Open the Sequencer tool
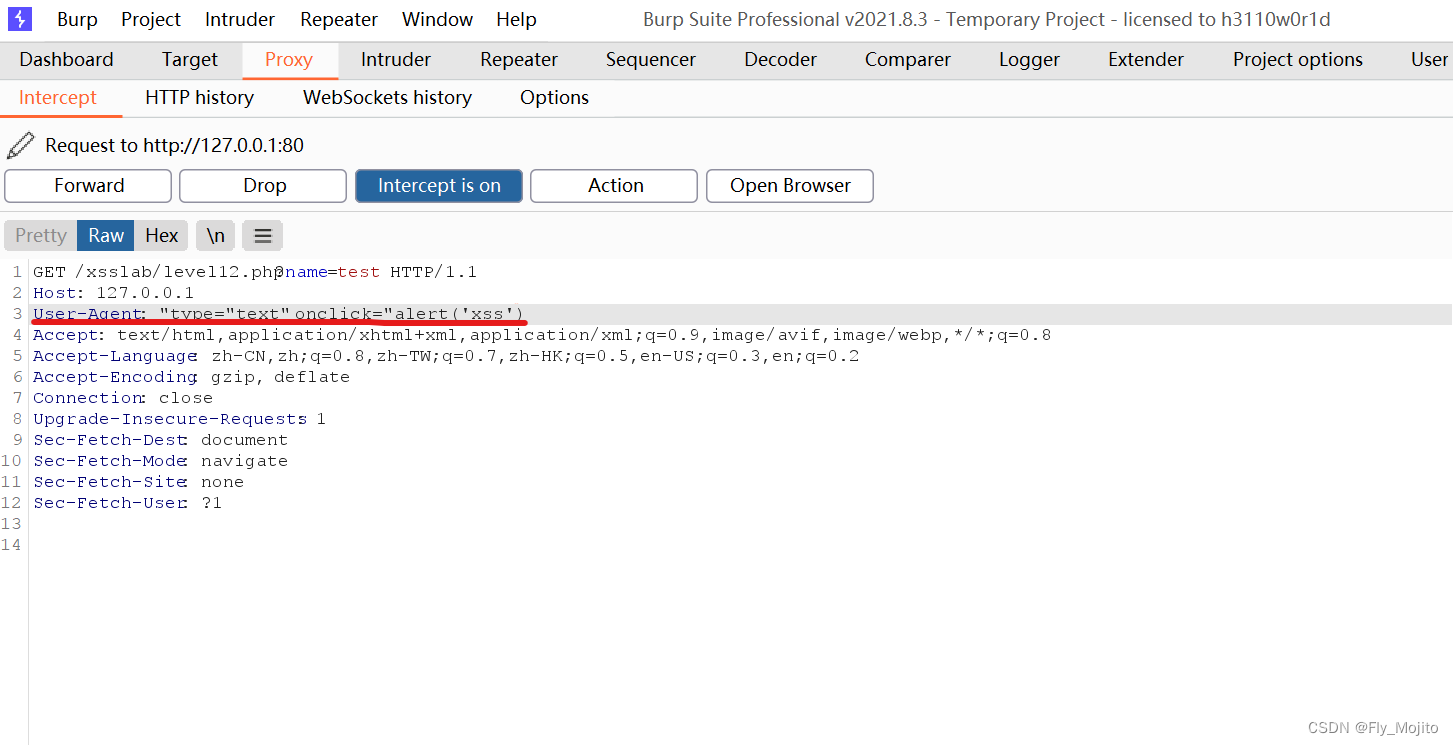 coord(650,60)
